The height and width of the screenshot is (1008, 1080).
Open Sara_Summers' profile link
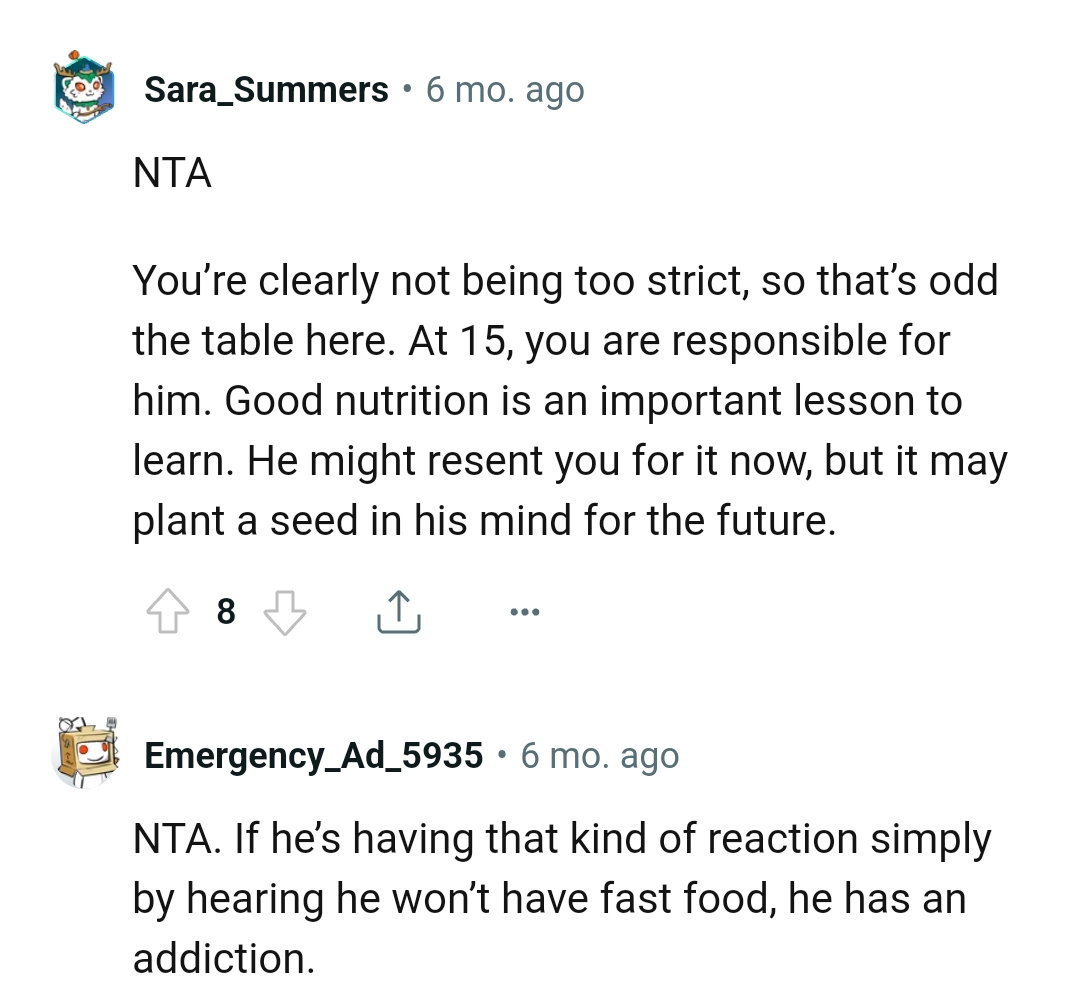click(267, 89)
